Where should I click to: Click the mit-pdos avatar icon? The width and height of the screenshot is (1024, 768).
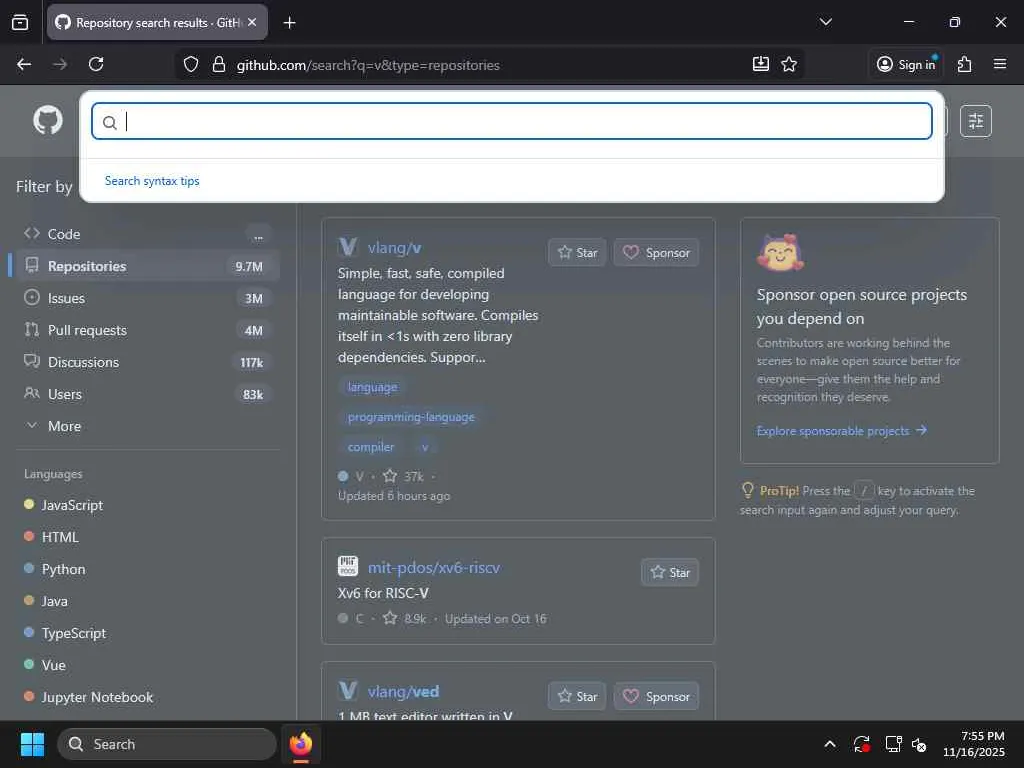point(348,566)
